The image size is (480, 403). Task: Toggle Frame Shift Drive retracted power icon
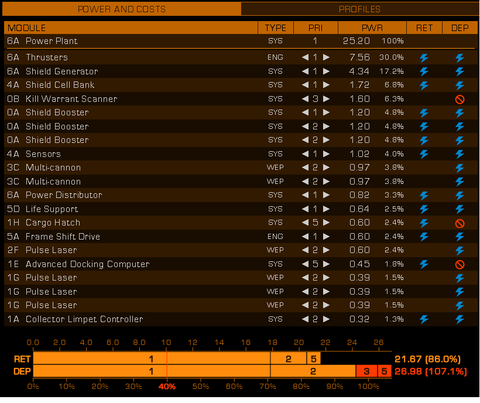pos(424,237)
